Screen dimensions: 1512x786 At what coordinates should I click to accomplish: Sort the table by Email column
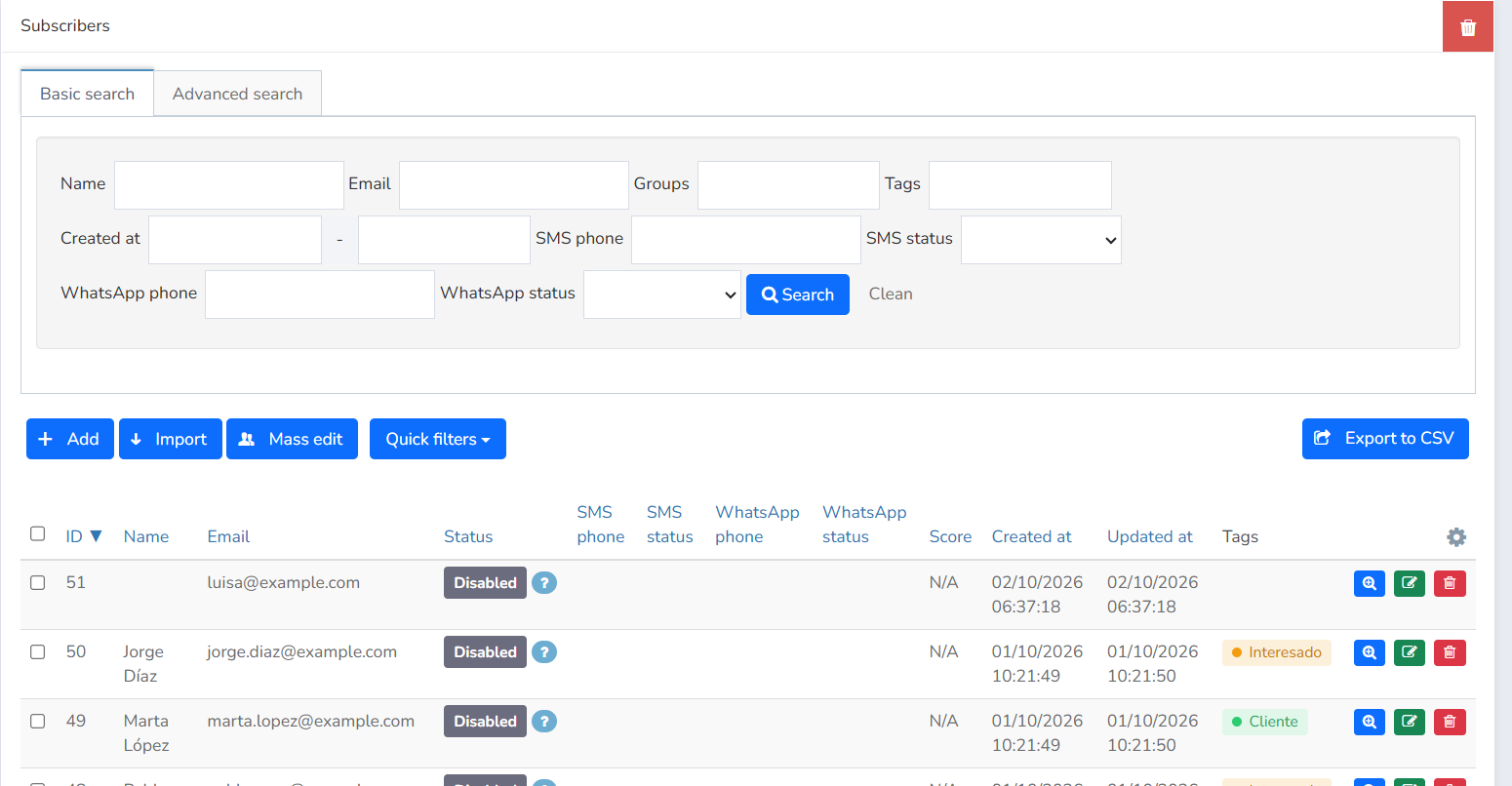[x=228, y=536]
